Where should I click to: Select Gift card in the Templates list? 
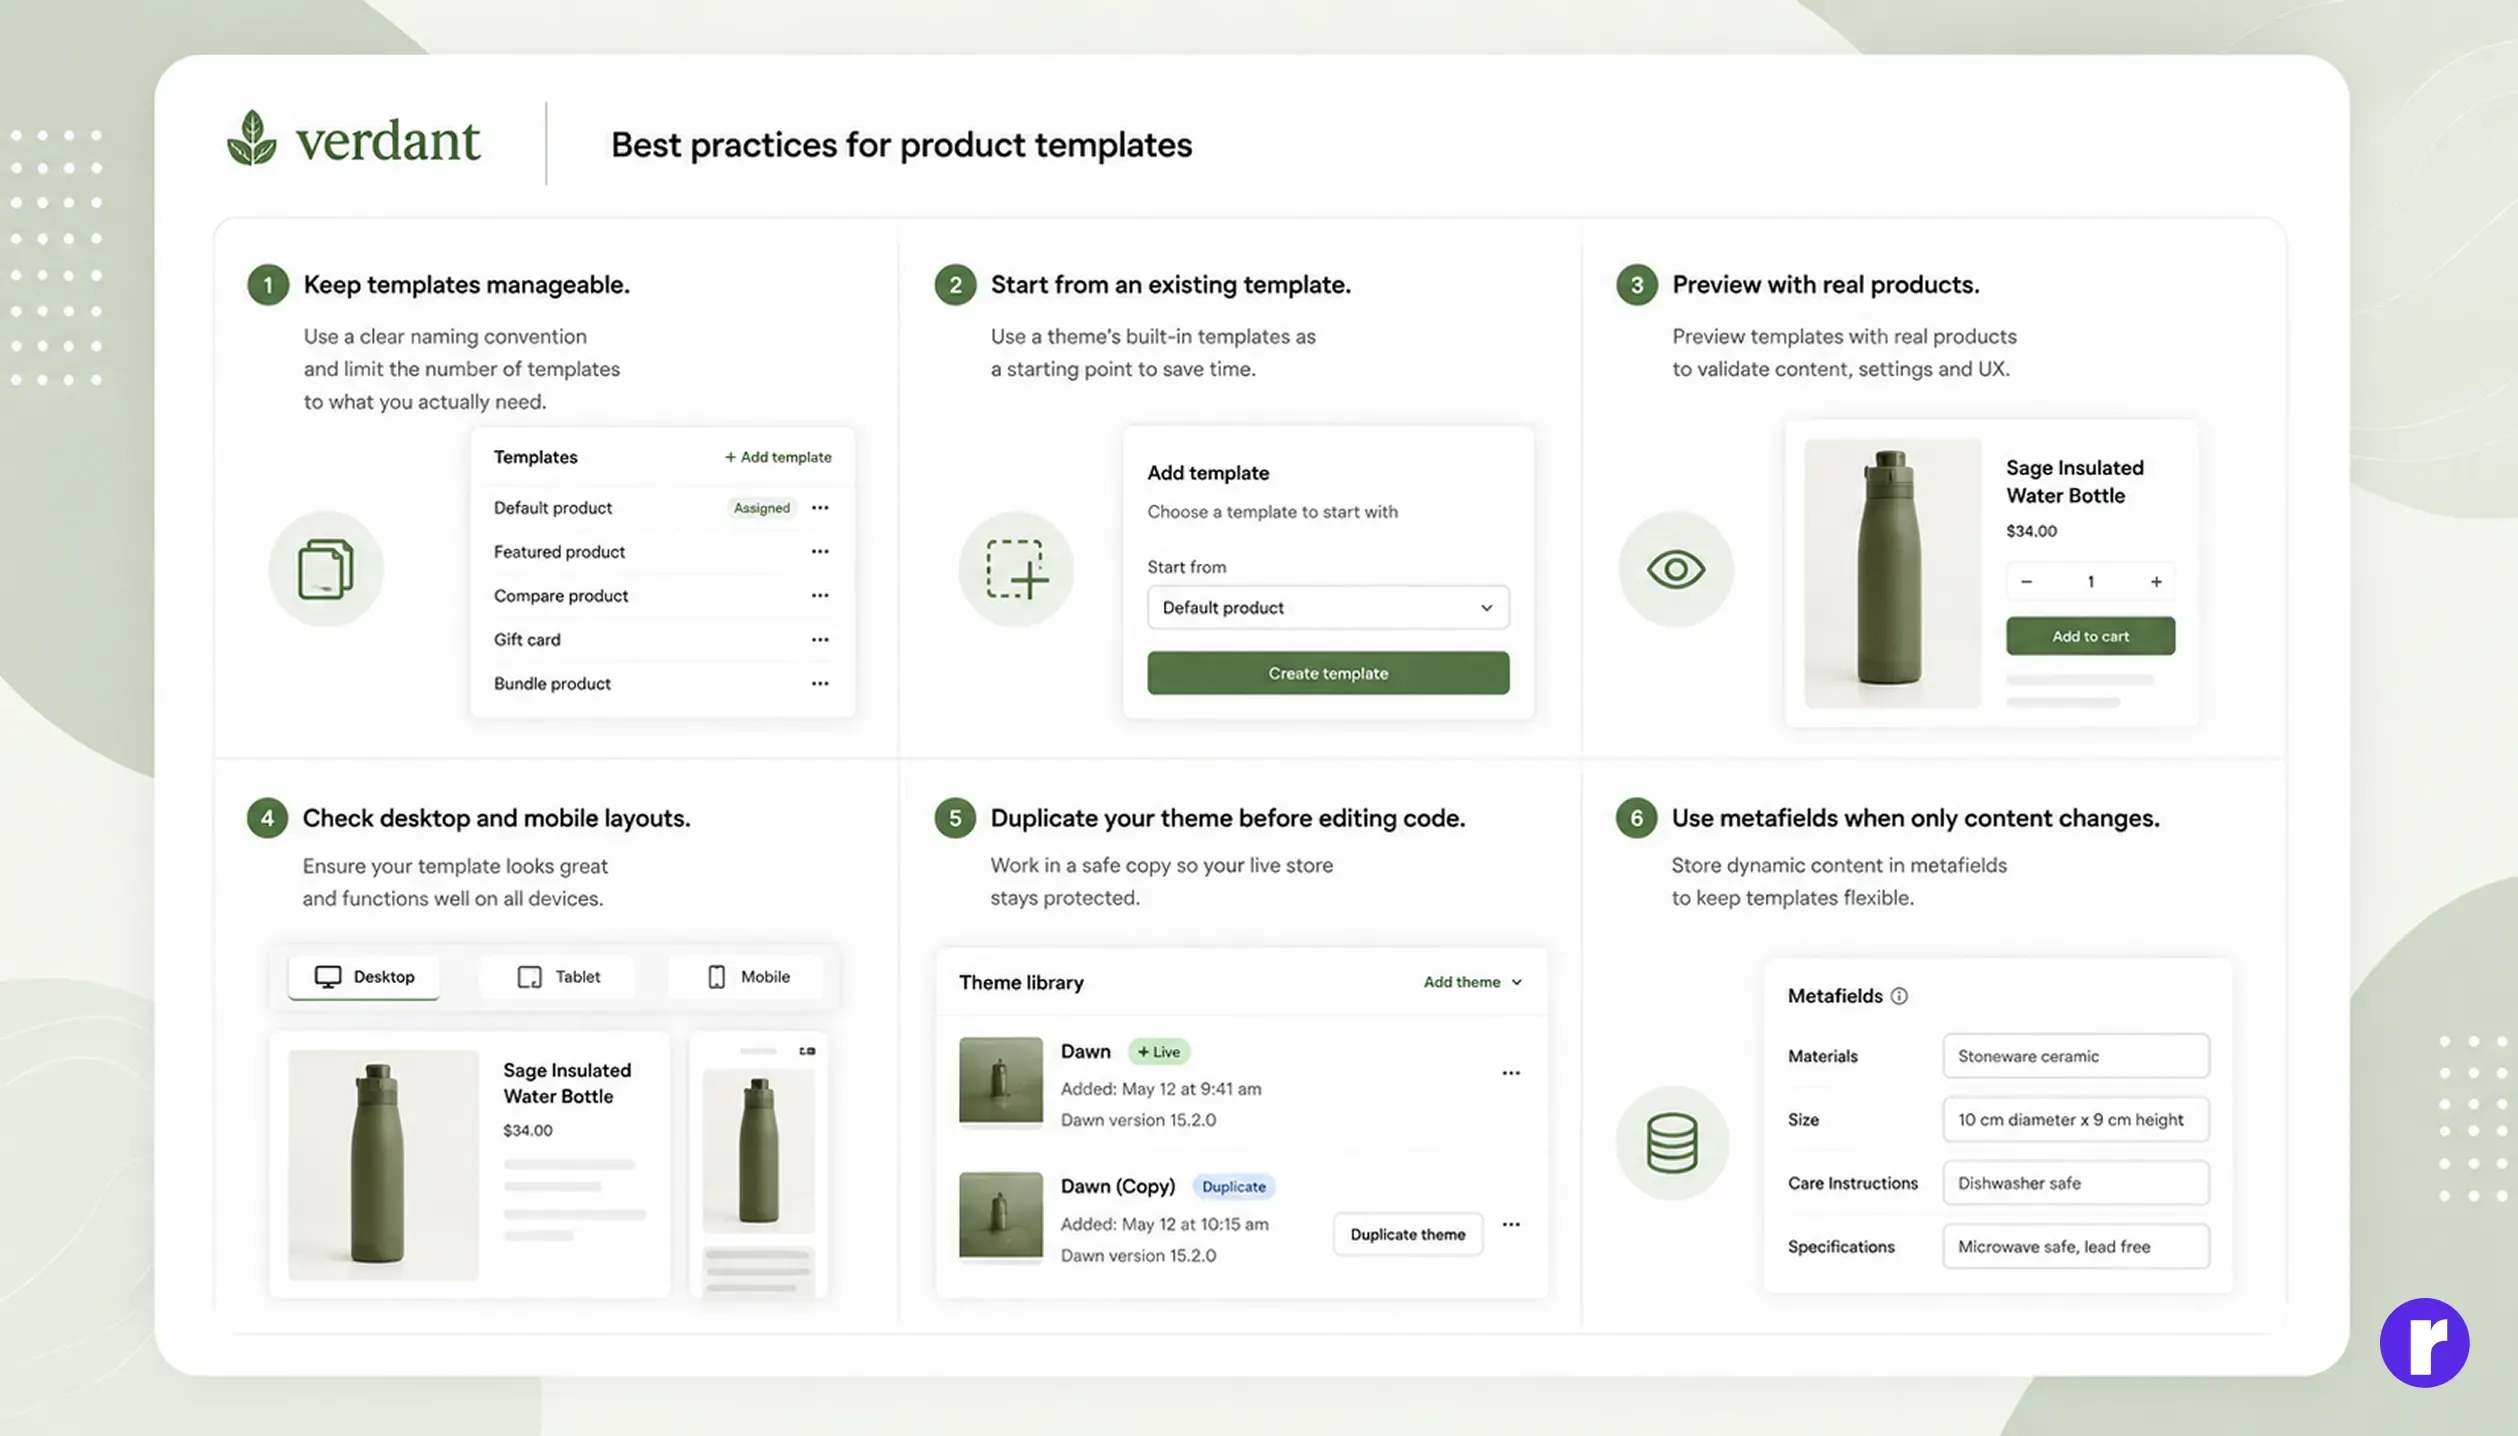point(527,640)
